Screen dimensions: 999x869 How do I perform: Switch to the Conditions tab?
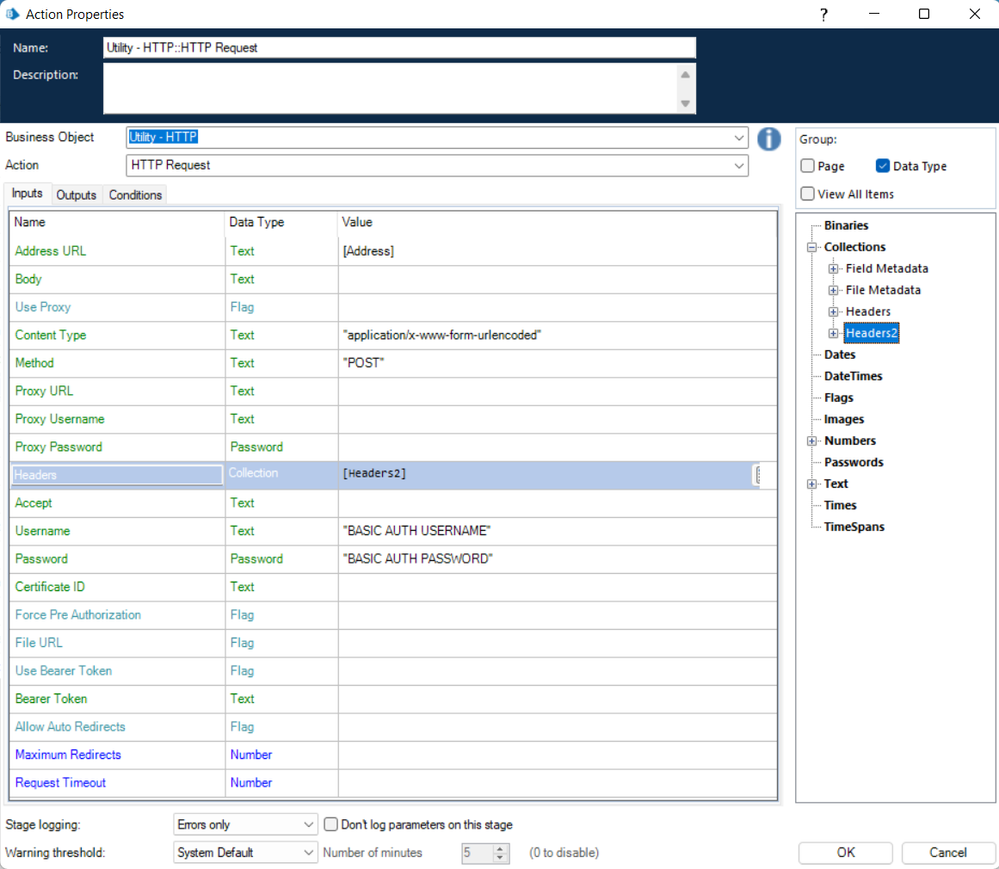[x=135, y=195]
